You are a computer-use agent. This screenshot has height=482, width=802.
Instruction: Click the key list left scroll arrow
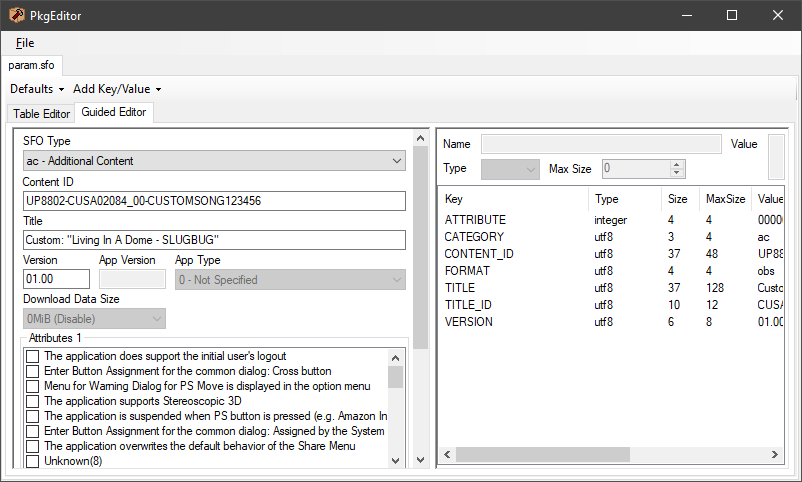coord(447,454)
